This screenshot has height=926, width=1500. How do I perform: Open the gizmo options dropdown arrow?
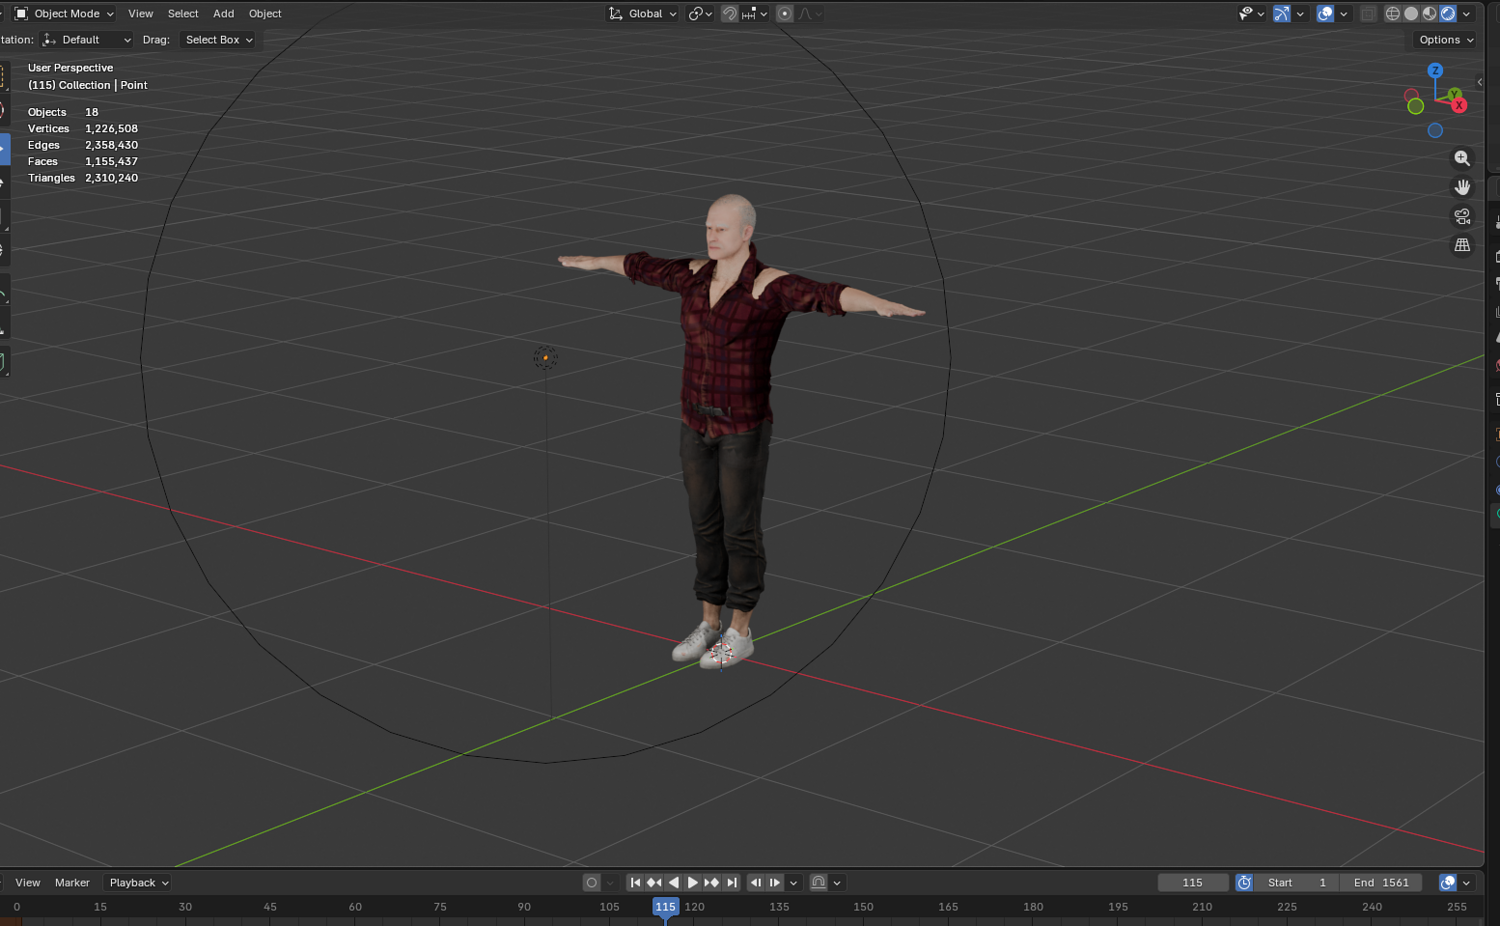pos(1300,14)
